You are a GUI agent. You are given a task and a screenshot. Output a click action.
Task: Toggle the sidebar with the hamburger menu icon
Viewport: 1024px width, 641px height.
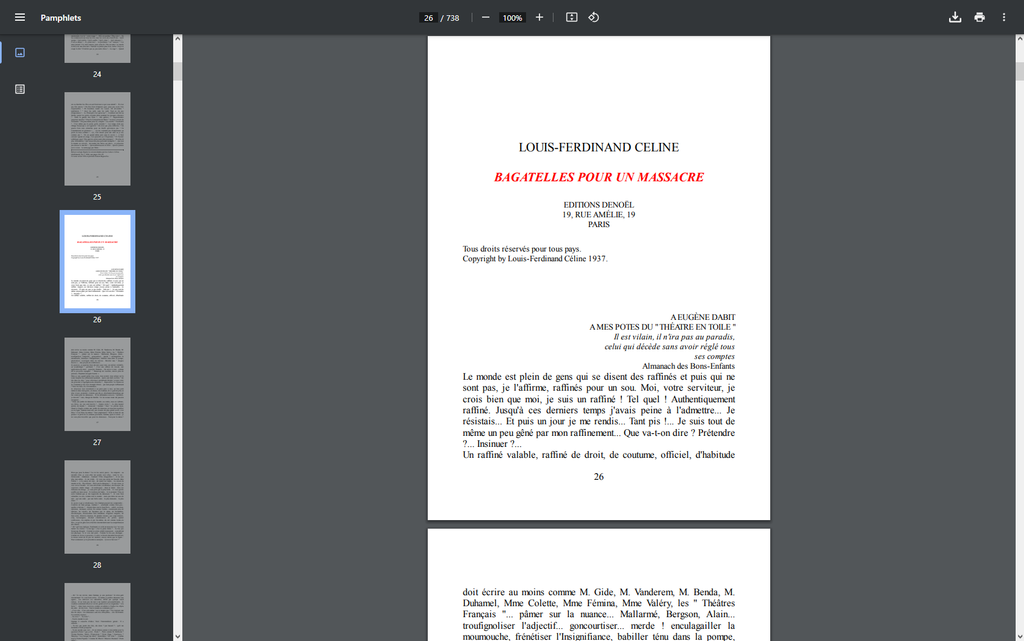20,18
